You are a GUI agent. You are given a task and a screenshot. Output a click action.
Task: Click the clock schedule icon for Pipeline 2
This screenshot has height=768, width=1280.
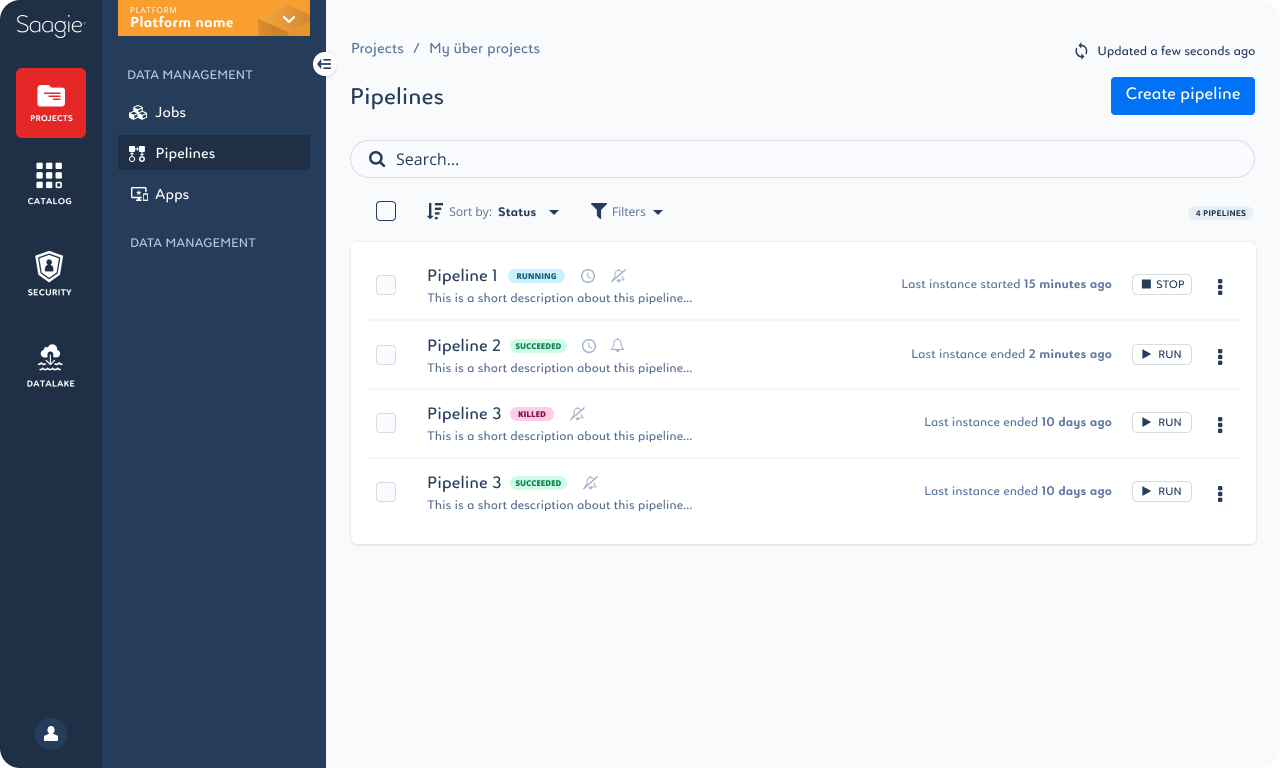pyautogui.click(x=589, y=346)
